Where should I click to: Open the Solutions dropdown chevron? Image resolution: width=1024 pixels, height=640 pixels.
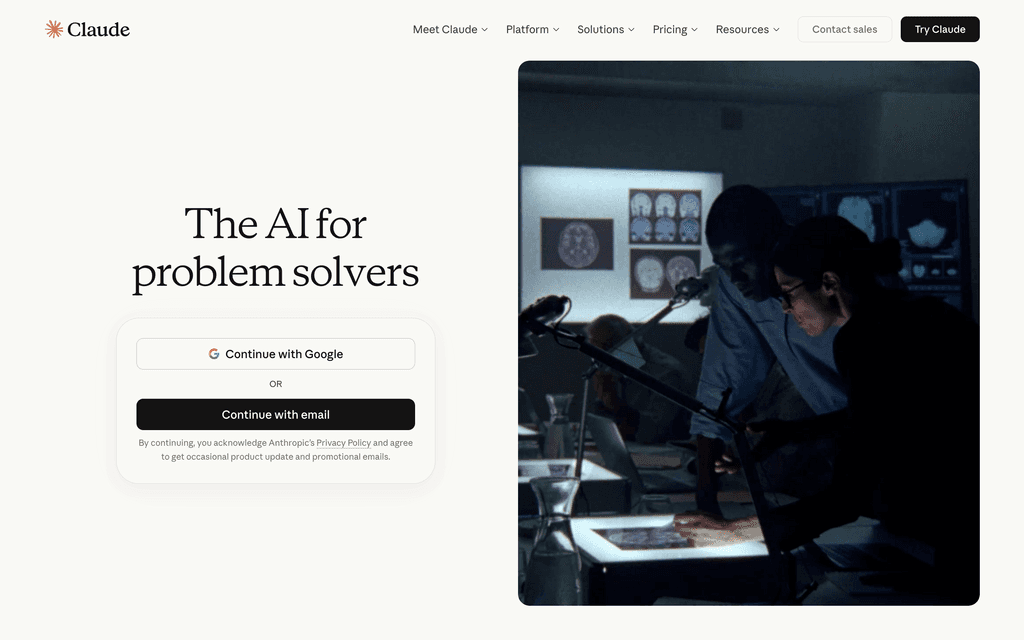632,29
